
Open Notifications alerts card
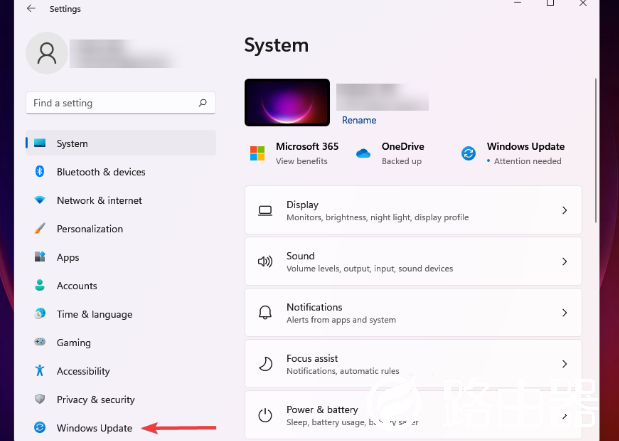(x=413, y=312)
